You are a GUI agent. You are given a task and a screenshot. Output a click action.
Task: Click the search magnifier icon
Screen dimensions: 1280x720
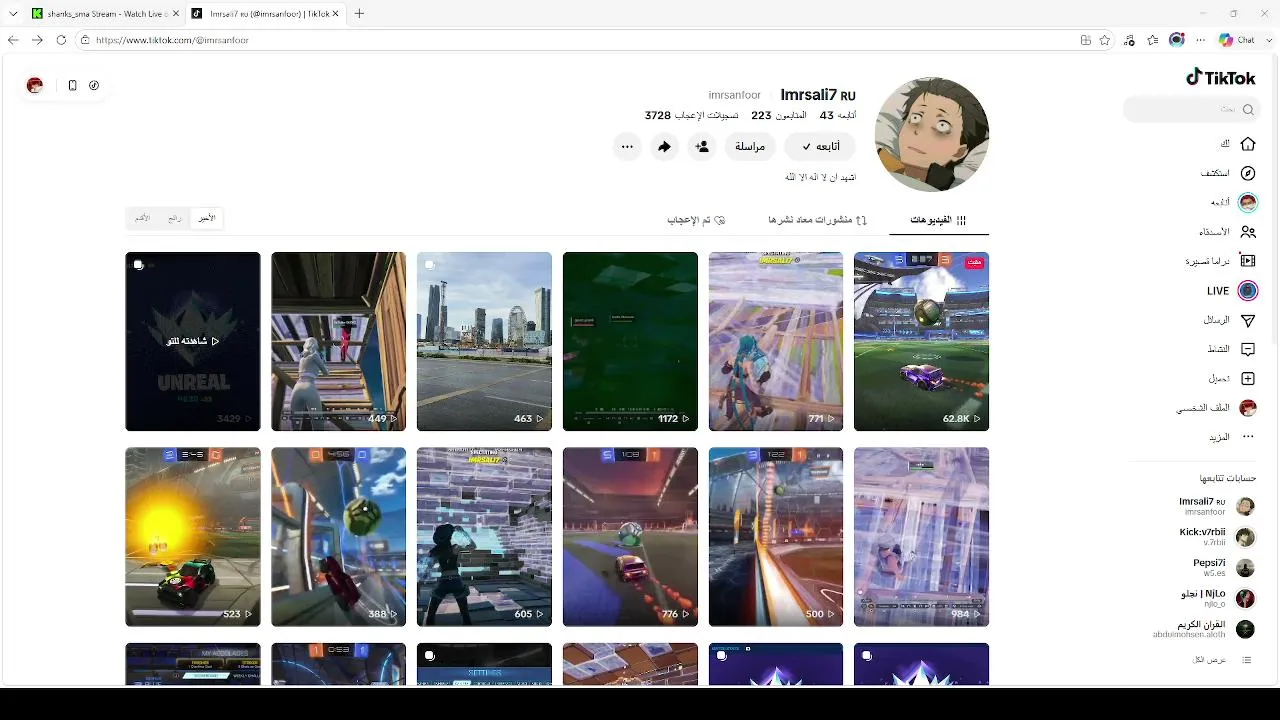click(x=1246, y=109)
